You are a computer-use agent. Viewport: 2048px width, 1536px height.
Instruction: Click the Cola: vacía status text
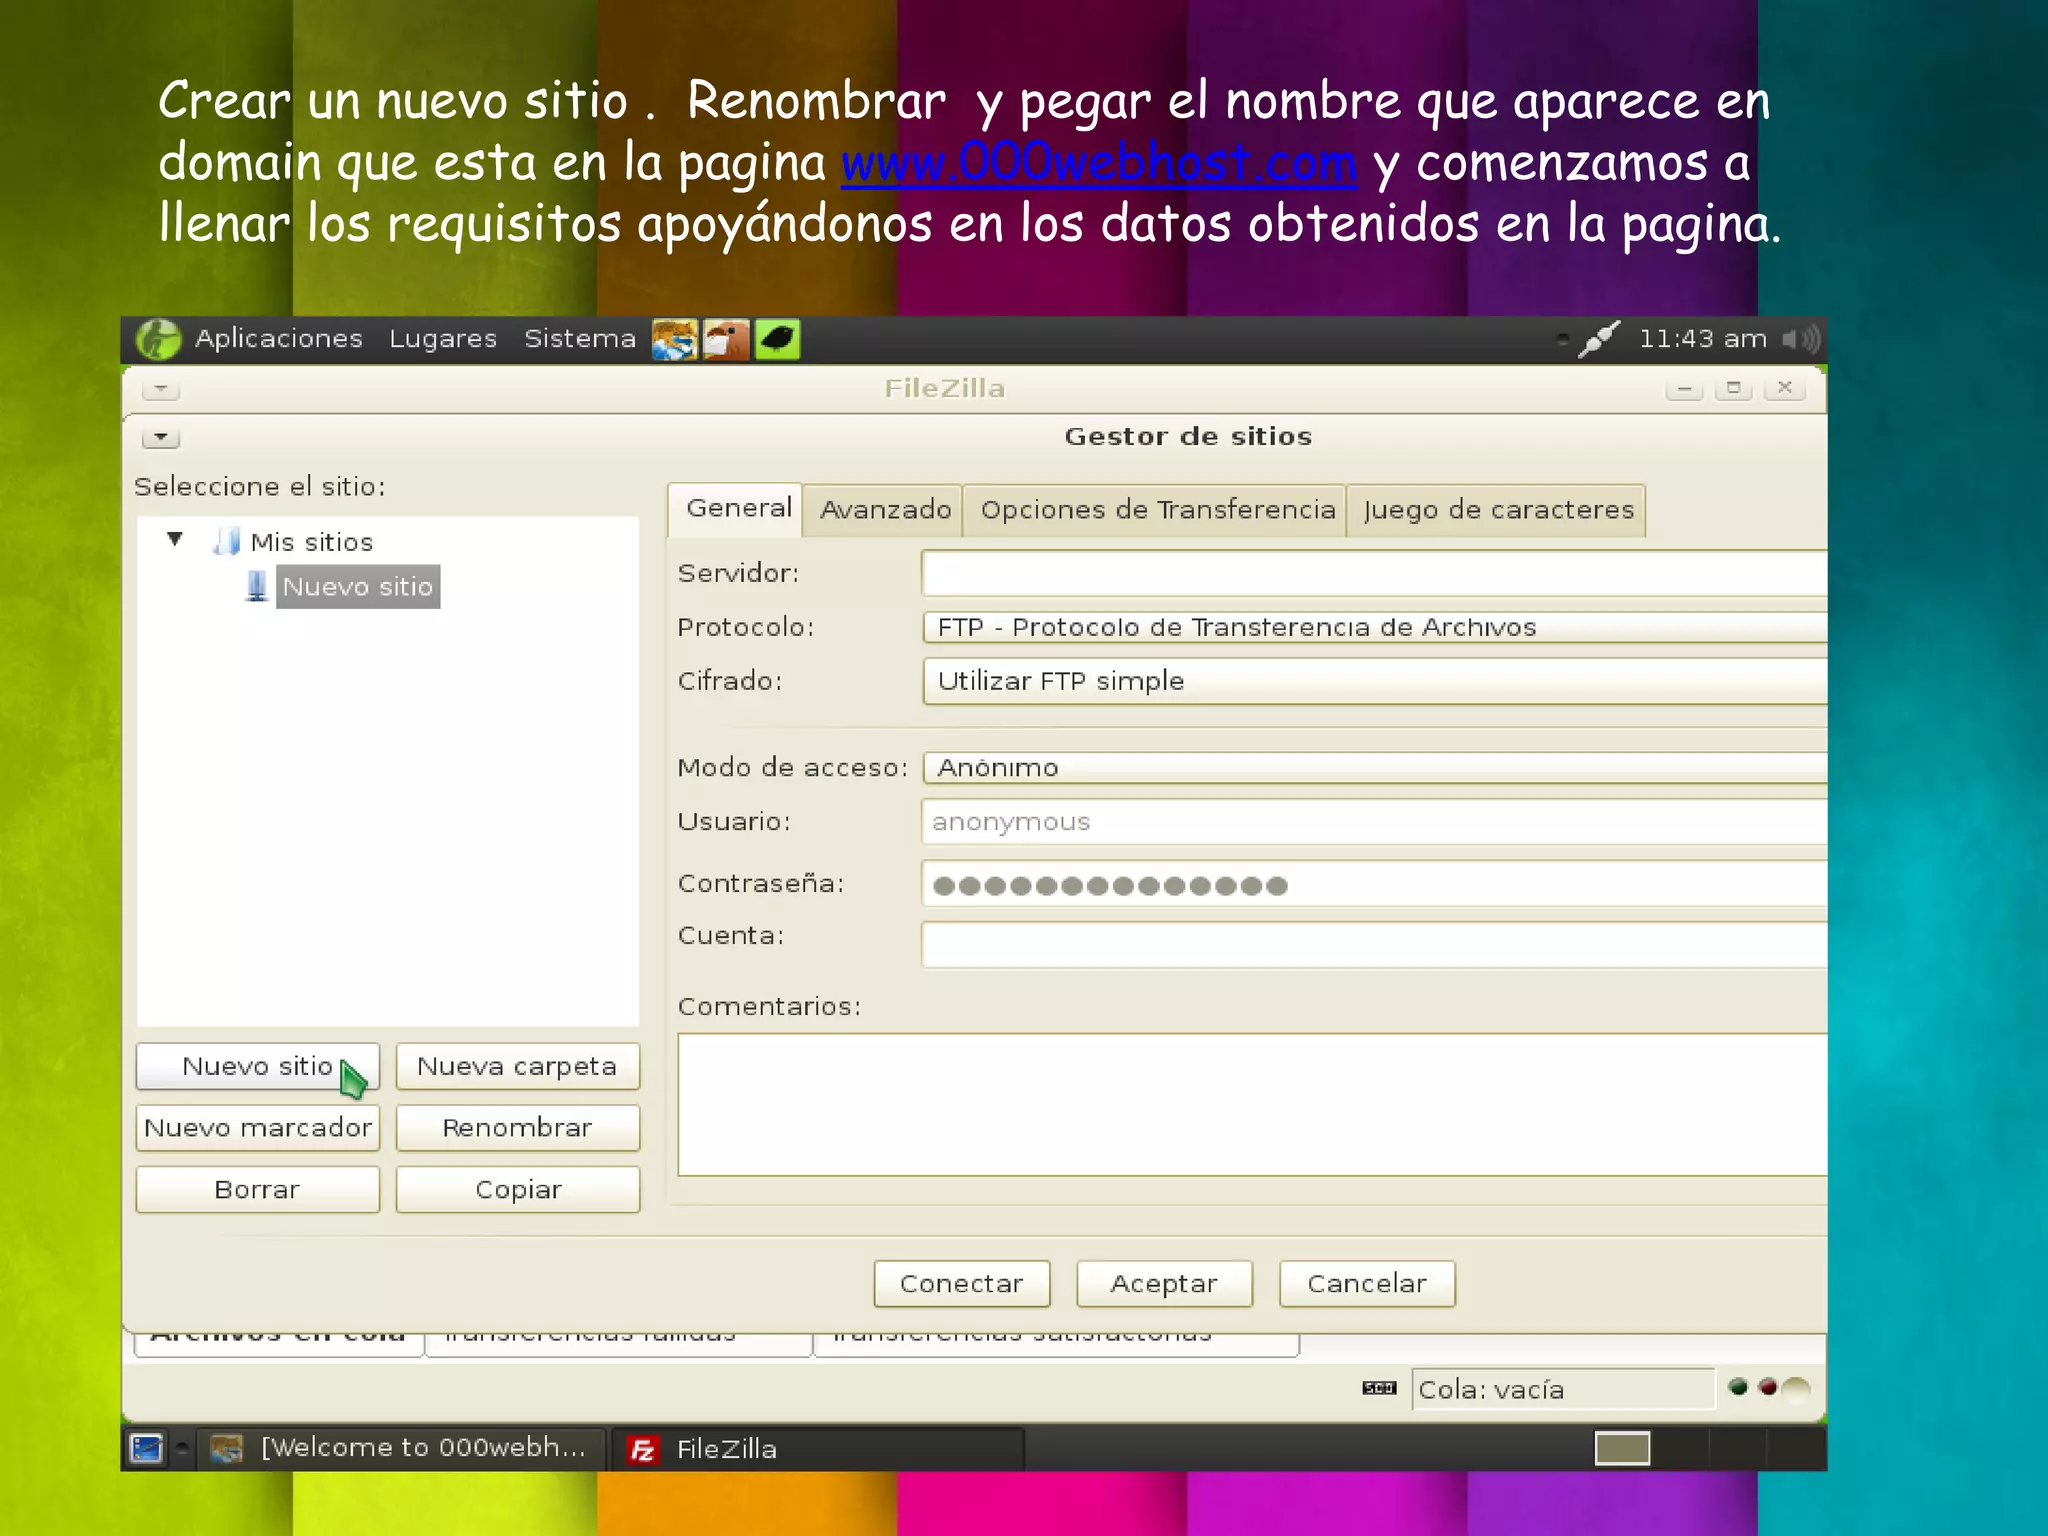[1491, 1389]
